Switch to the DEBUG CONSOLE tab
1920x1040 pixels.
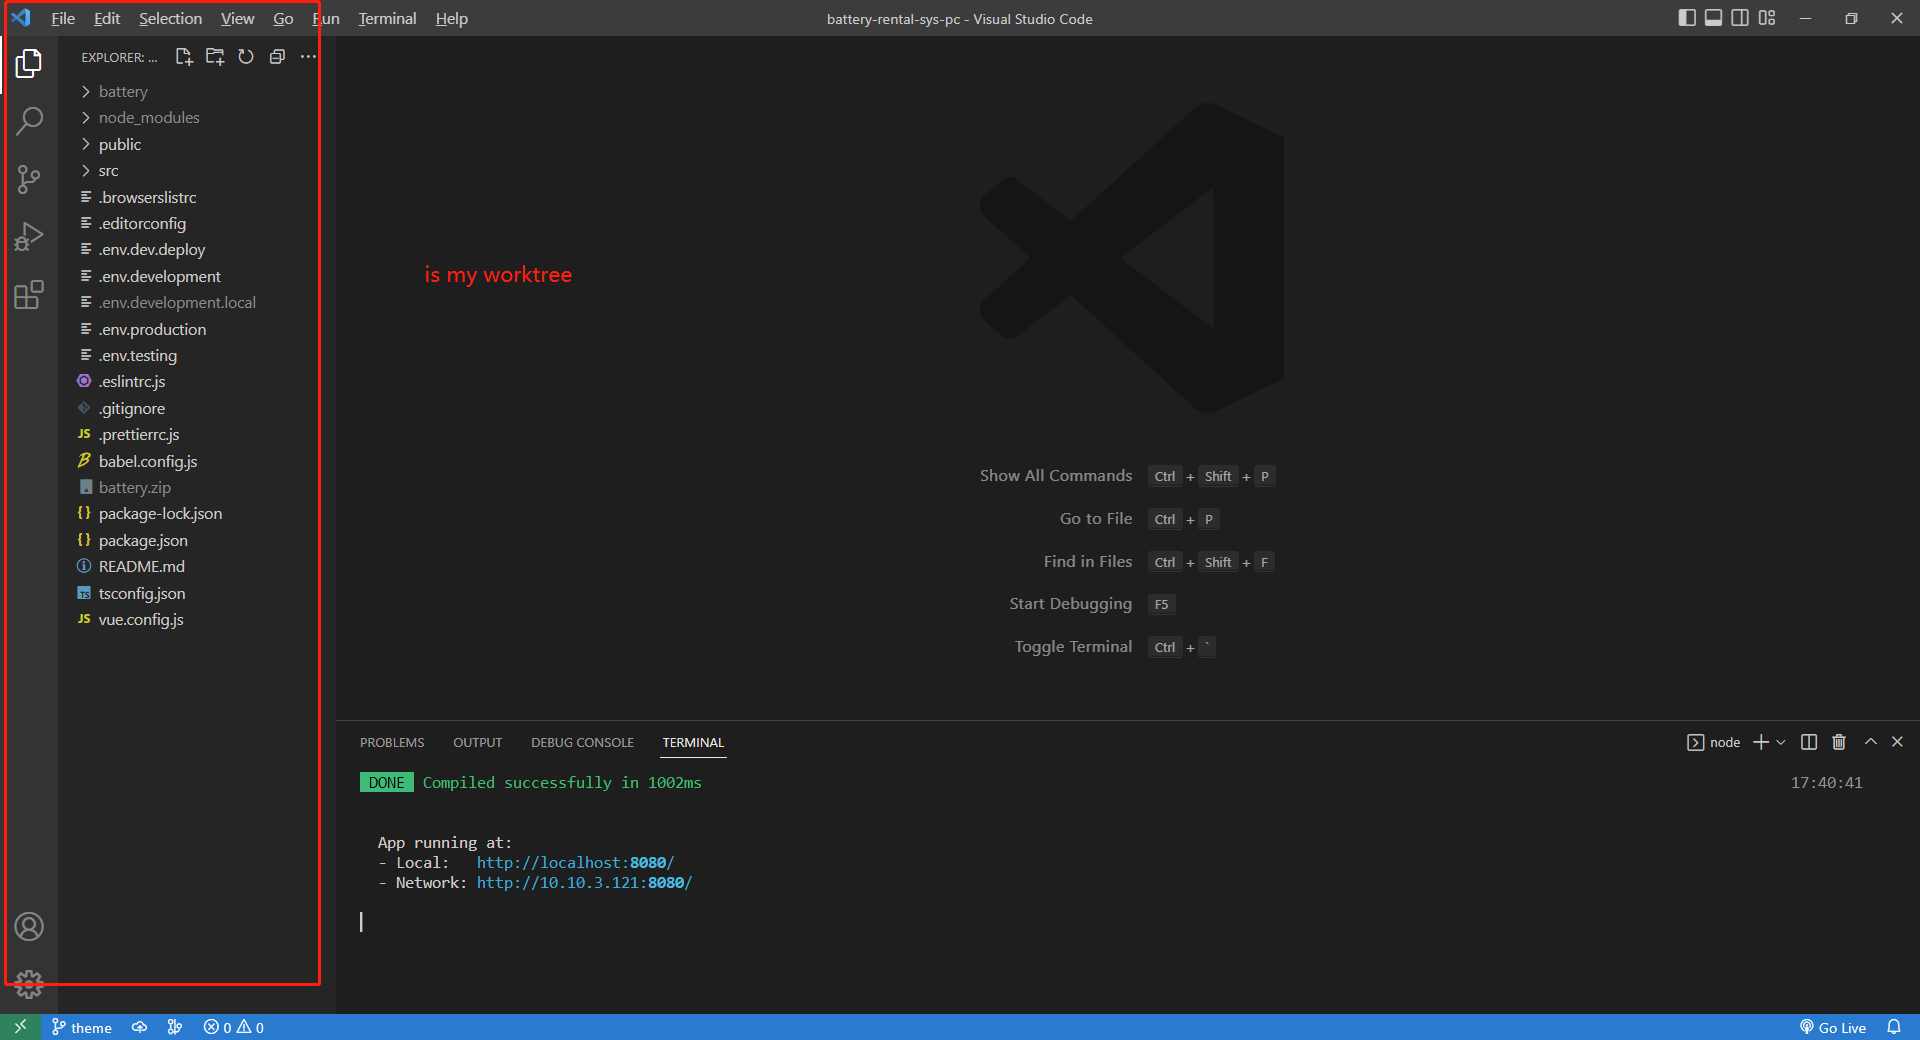tap(582, 742)
